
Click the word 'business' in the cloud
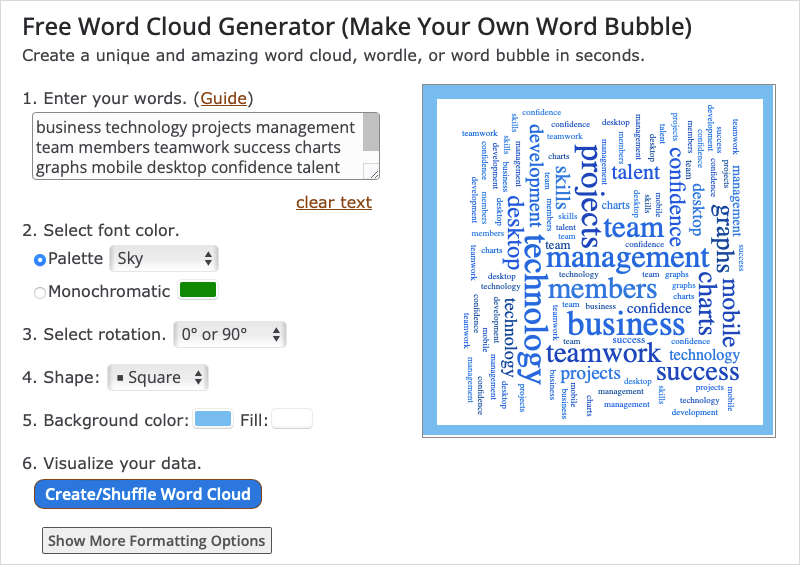pos(626,324)
